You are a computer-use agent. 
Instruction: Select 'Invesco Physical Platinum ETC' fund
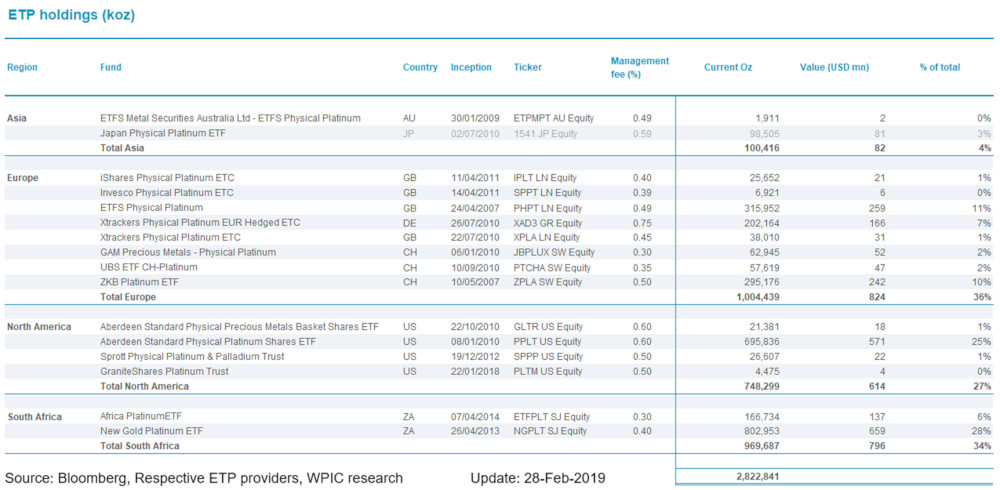click(x=166, y=193)
